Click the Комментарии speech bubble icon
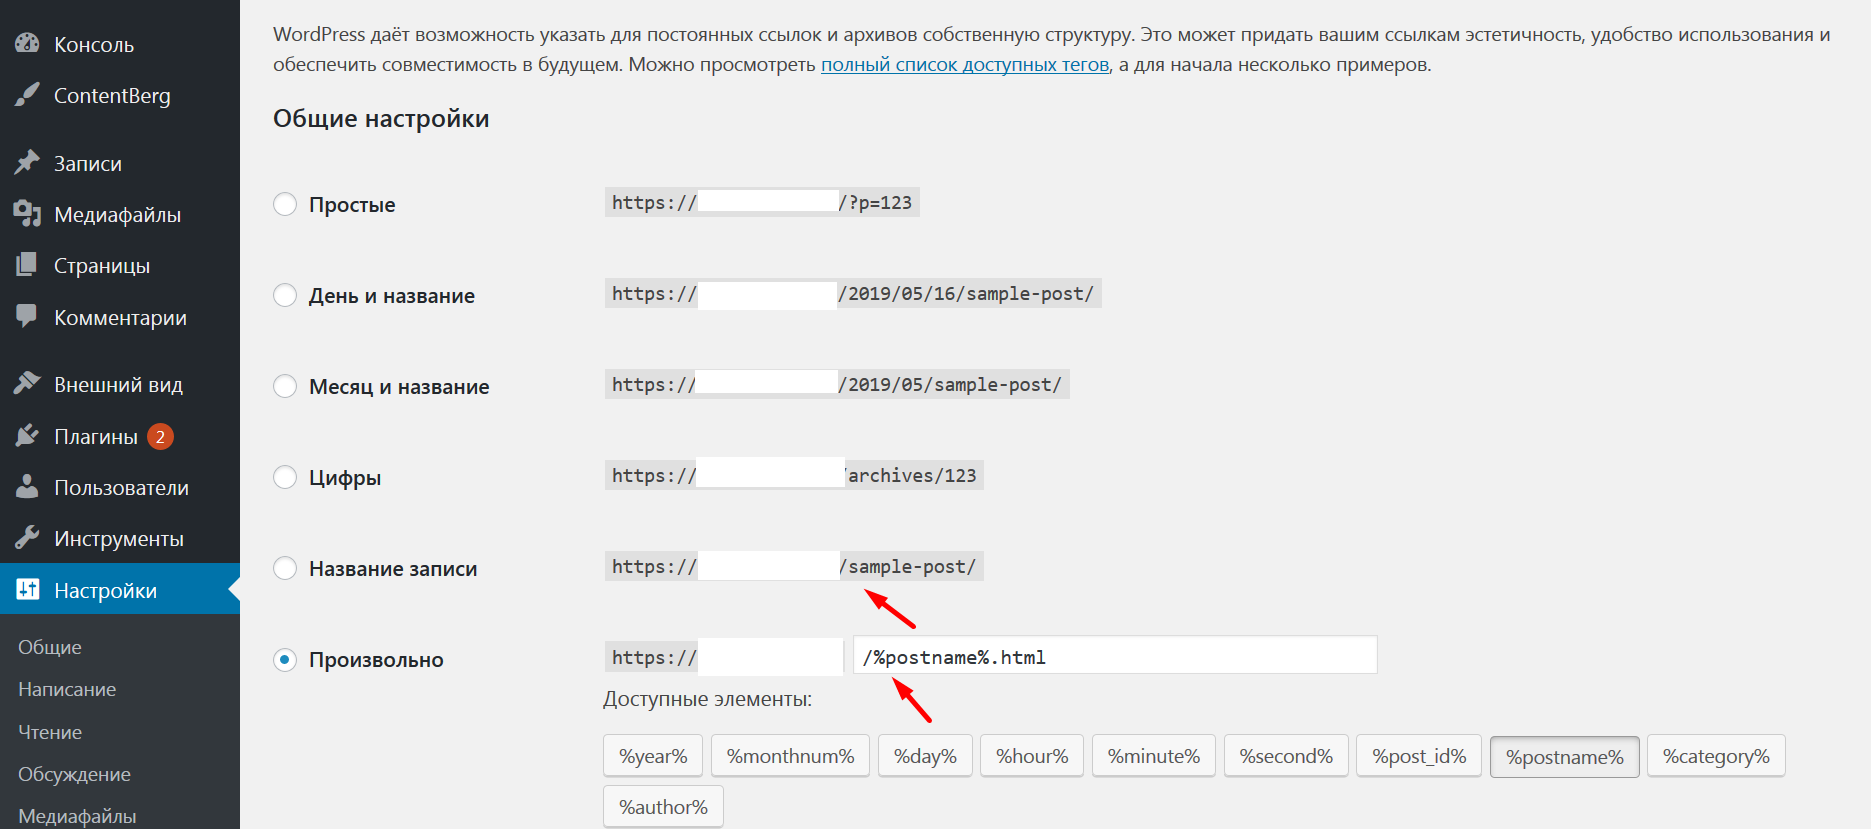This screenshot has width=1871, height=829. (27, 317)
